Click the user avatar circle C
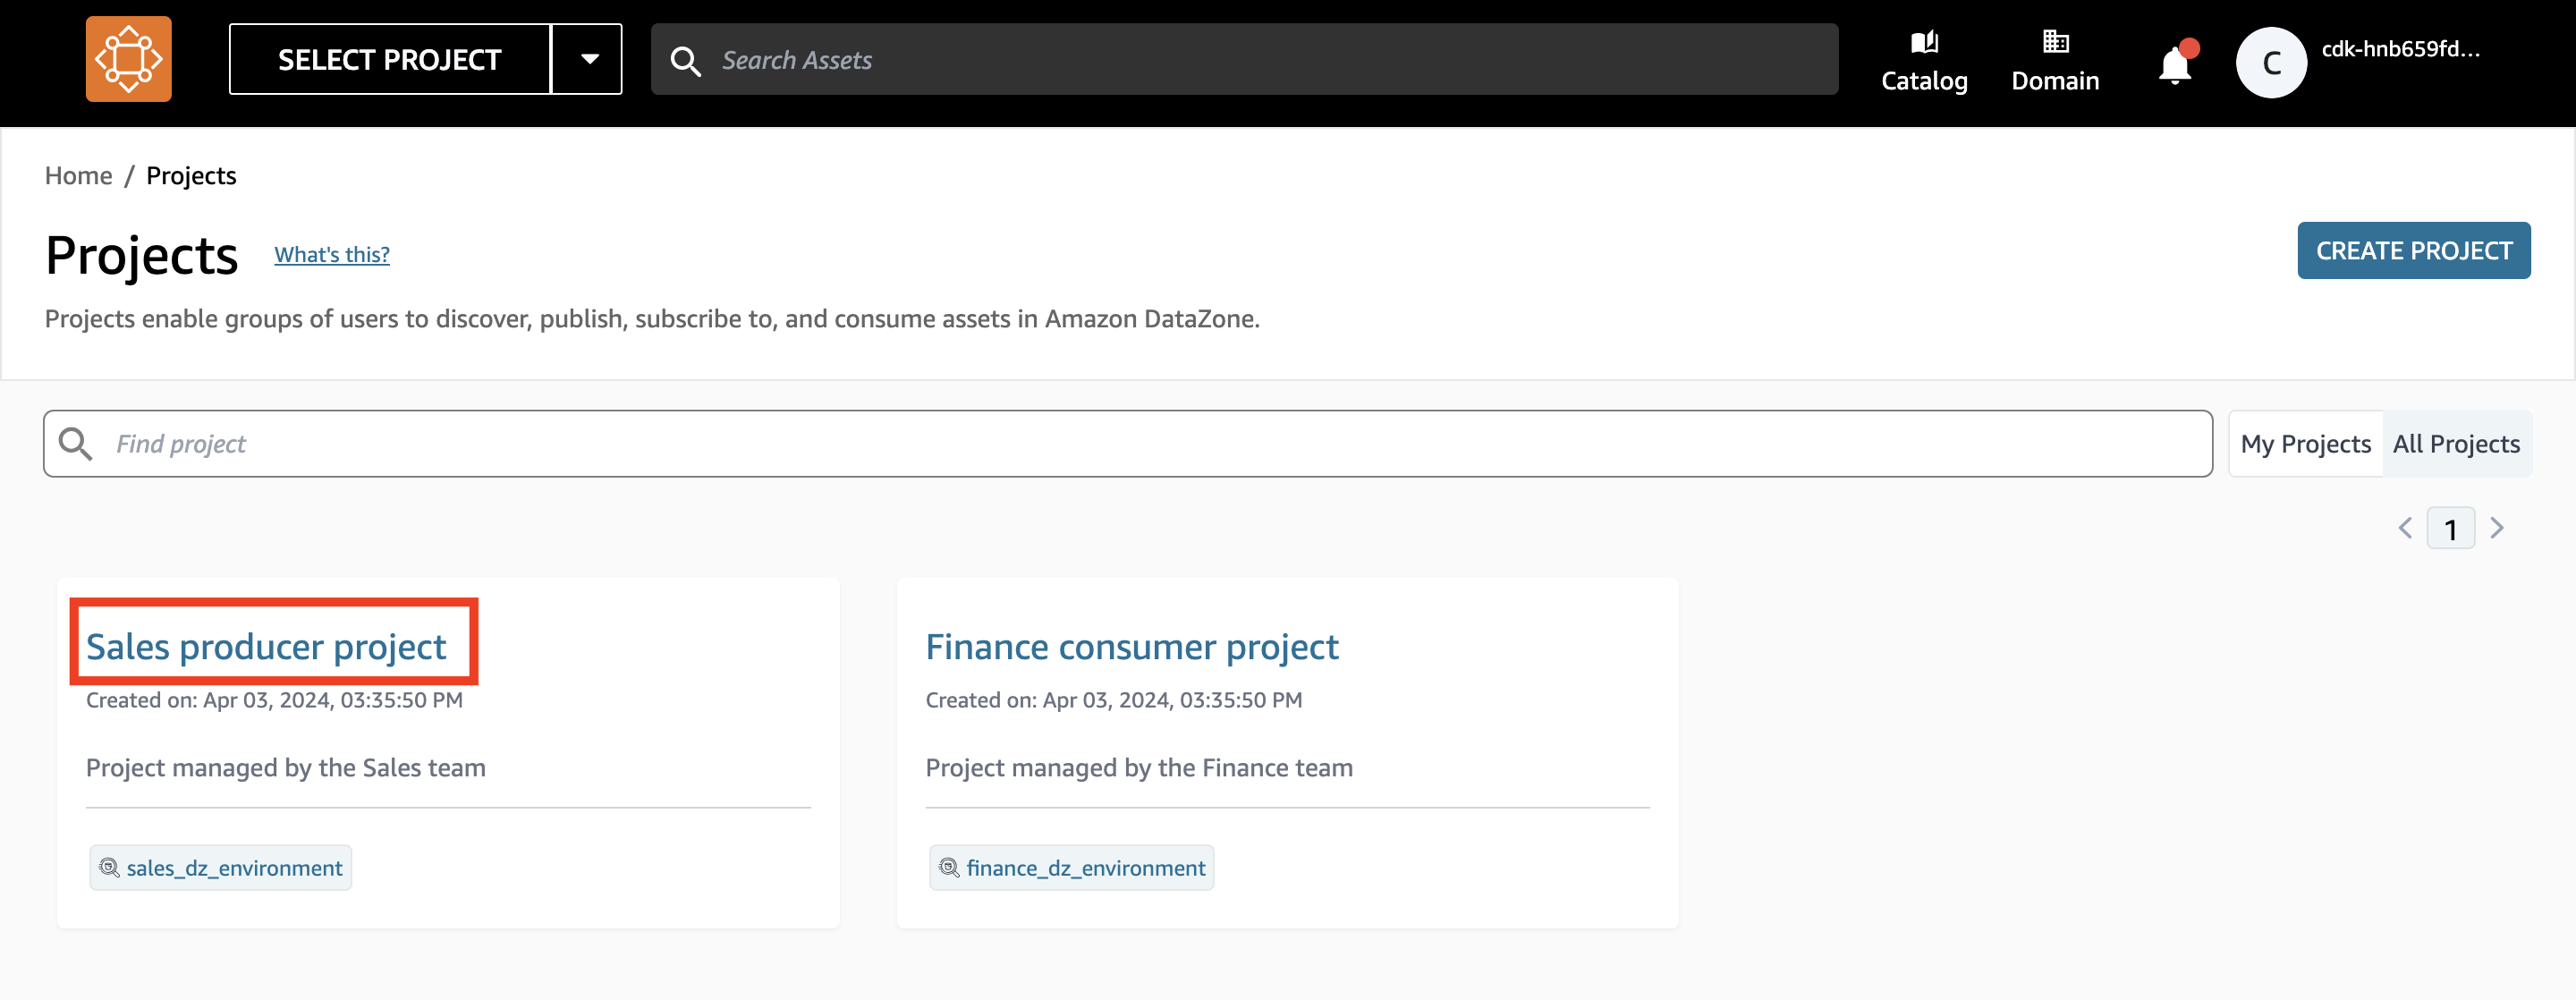Image resolution: width=2576 pixels, height=1000 pixels. [2270, 62]
